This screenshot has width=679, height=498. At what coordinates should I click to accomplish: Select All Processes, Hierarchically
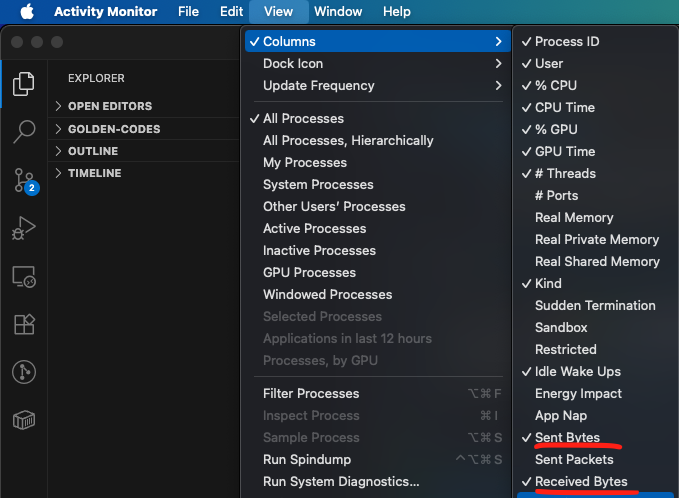click(378, 141)
